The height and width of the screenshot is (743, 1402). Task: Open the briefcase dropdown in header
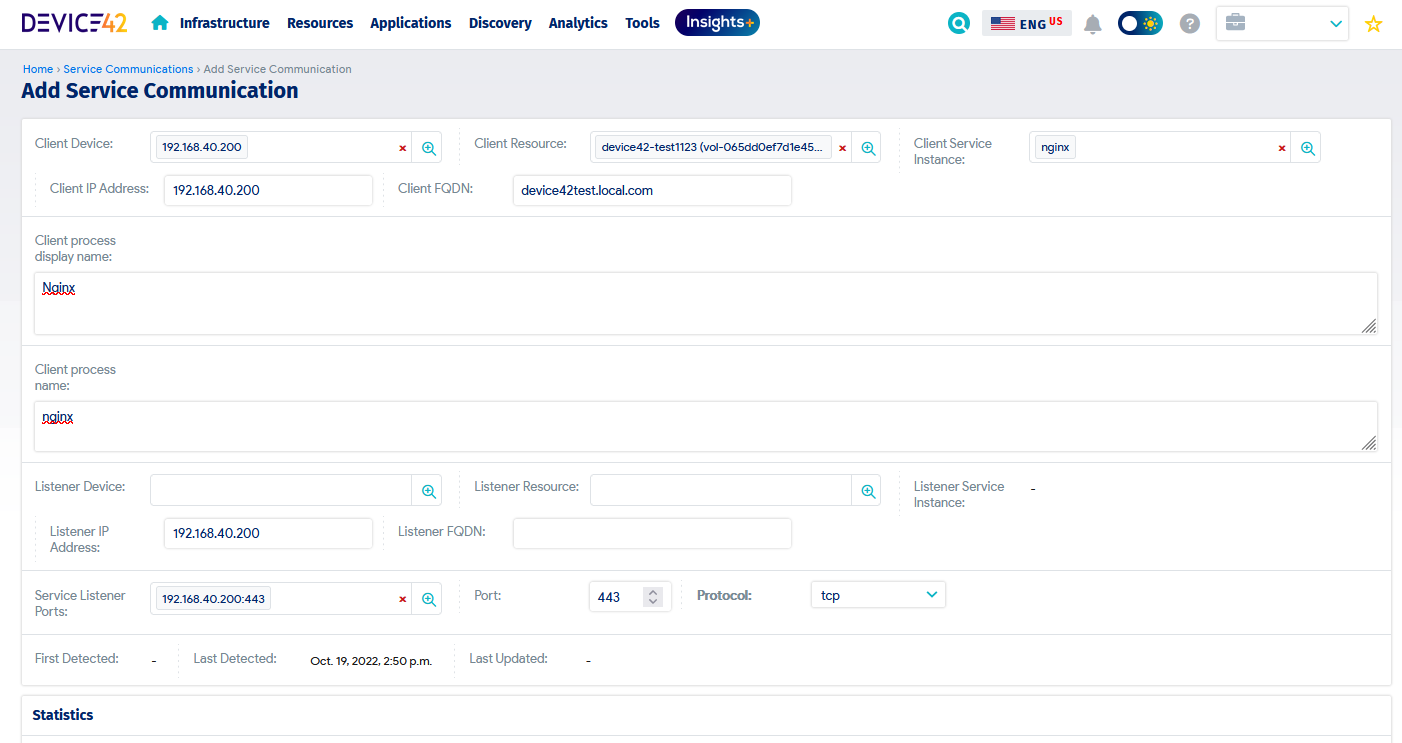[x=1282, y=23]
